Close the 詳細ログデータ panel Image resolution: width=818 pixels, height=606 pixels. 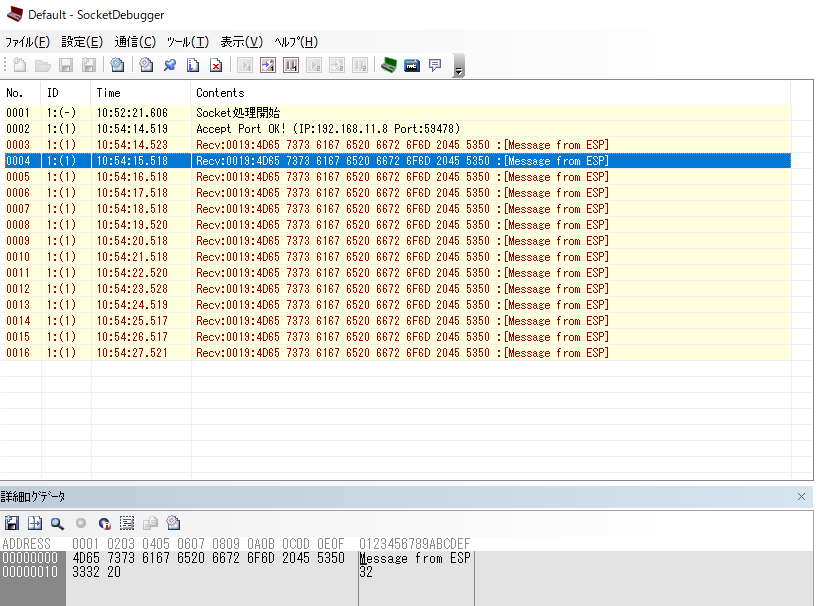point(801,497)
